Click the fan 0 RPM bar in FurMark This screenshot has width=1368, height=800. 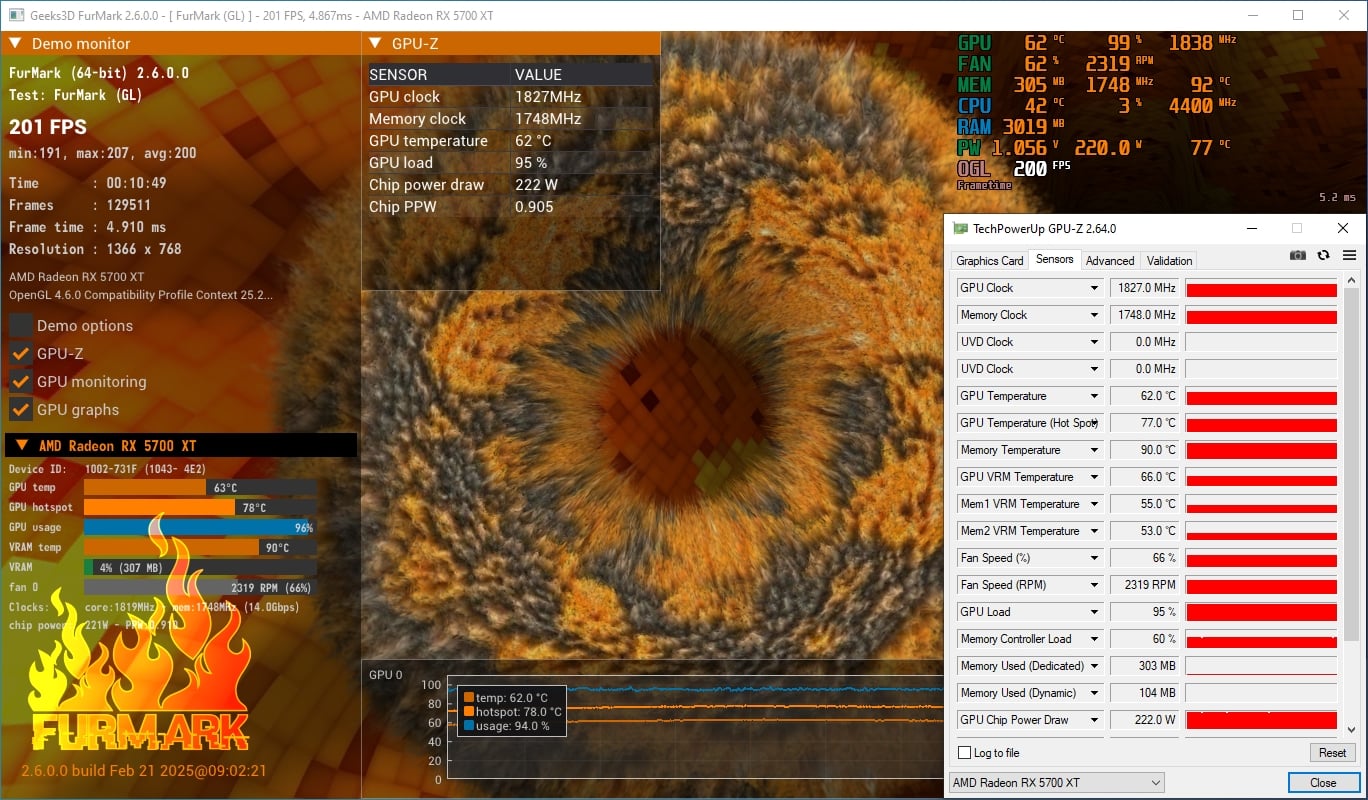[200, 587]
